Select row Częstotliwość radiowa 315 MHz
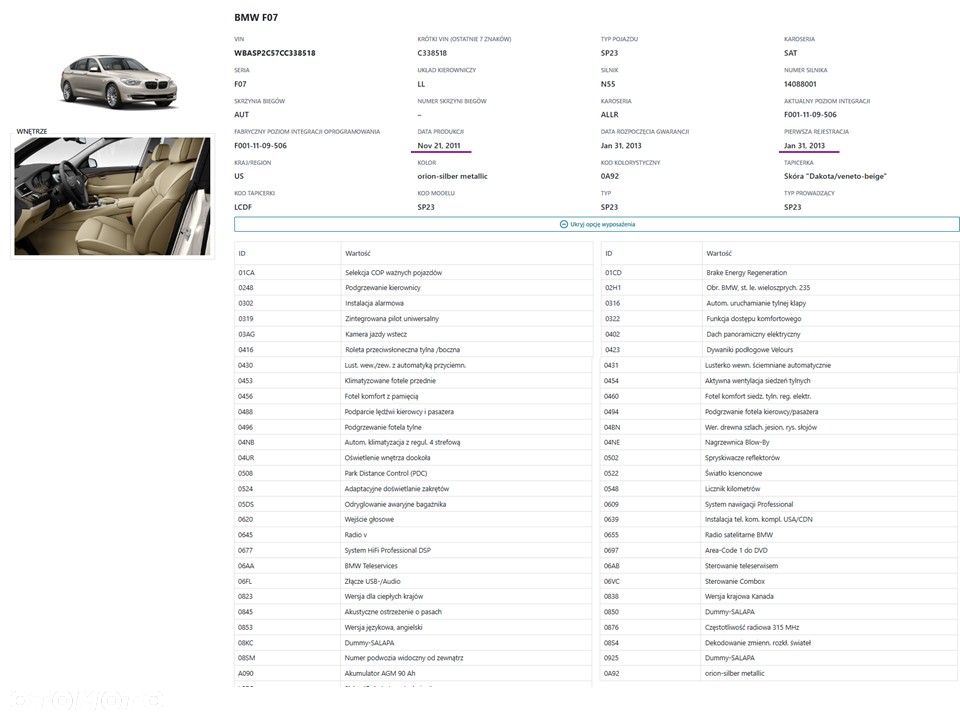This screenshot has height=720, width=960. click(780, 628)
